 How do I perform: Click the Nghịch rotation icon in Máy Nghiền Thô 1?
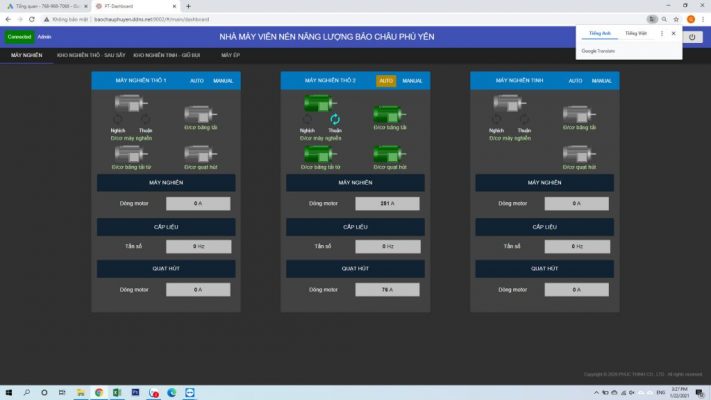(117, 120)
